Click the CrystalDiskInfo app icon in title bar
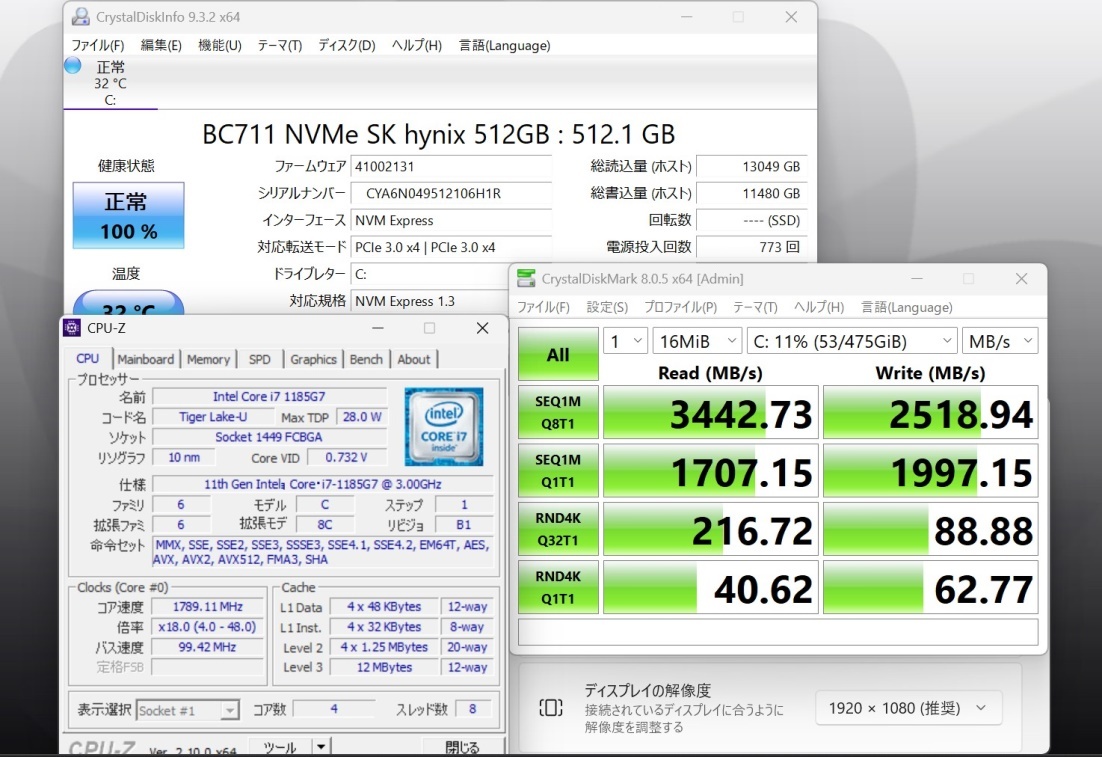 pyautogui.click(x=81, y=16)
